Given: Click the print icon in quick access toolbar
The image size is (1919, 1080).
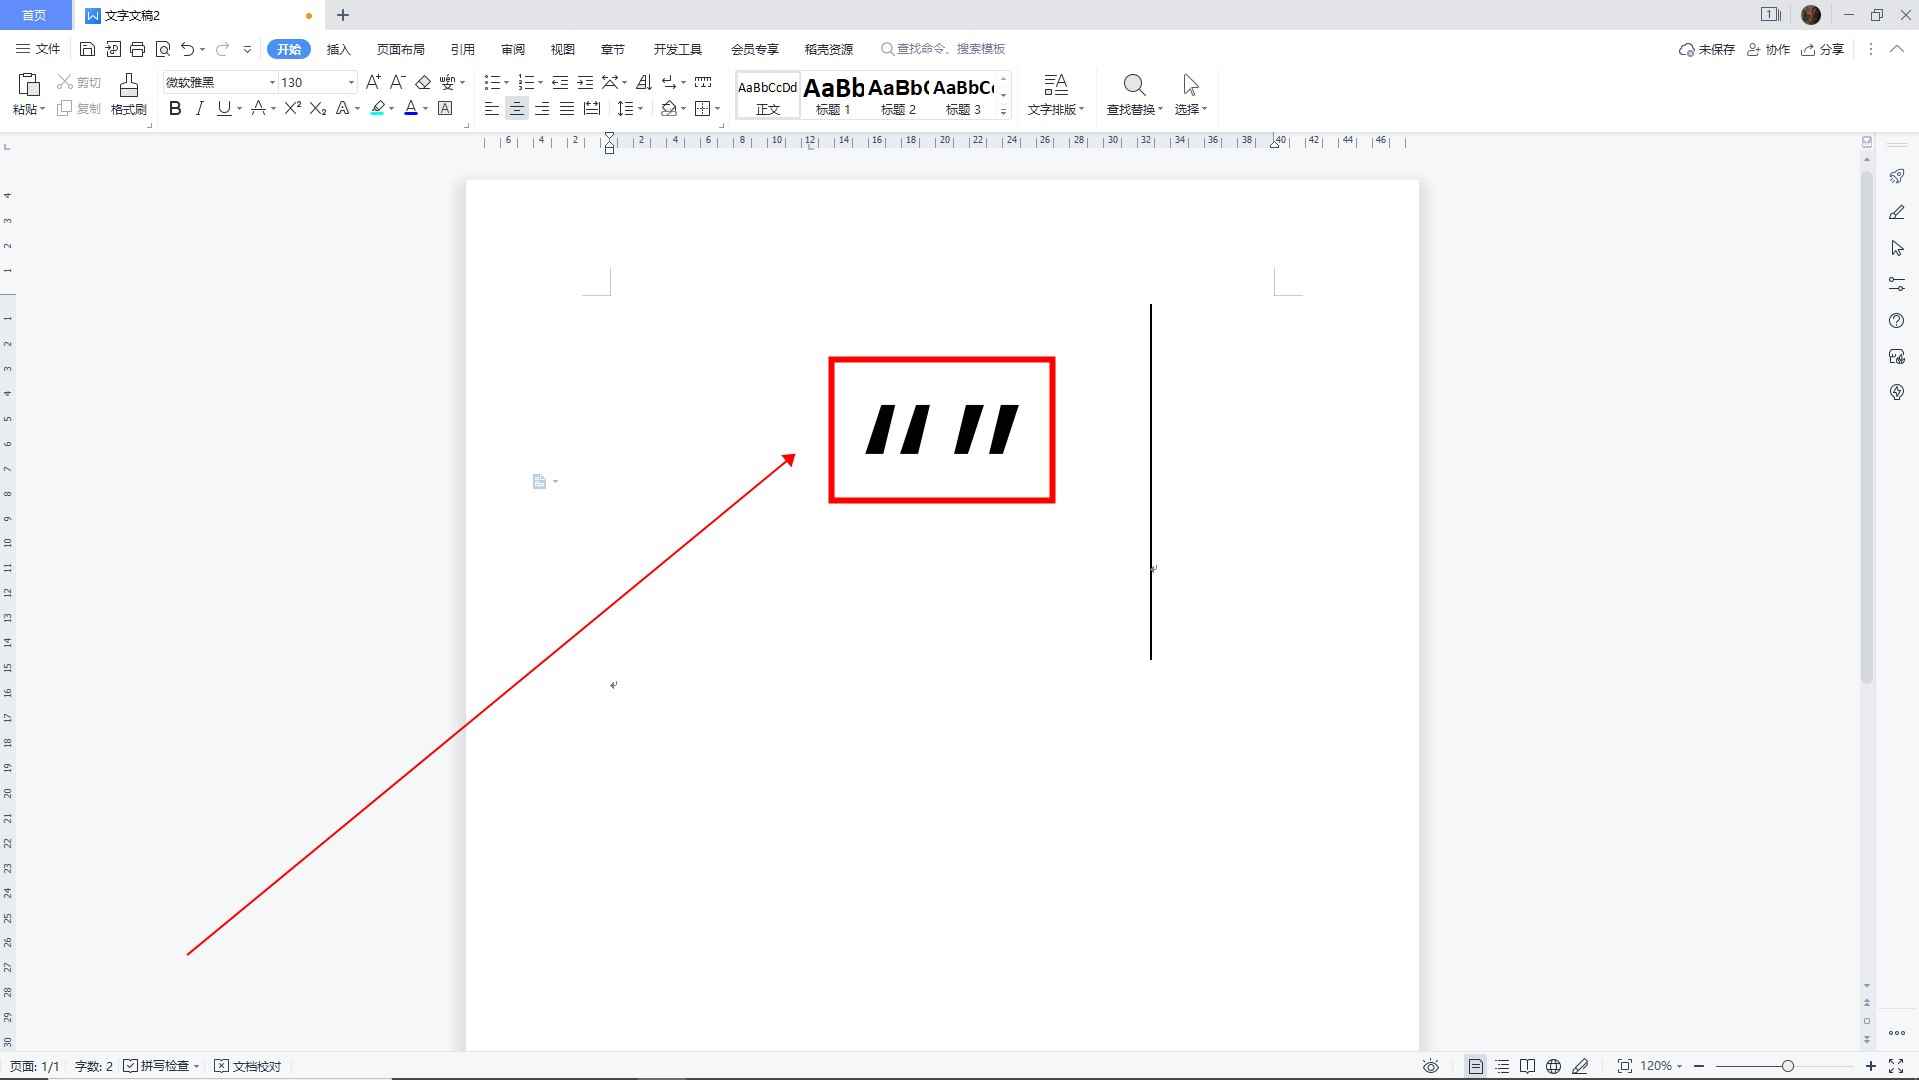Looking at the screenshot, I should click(x=138, y=49).
